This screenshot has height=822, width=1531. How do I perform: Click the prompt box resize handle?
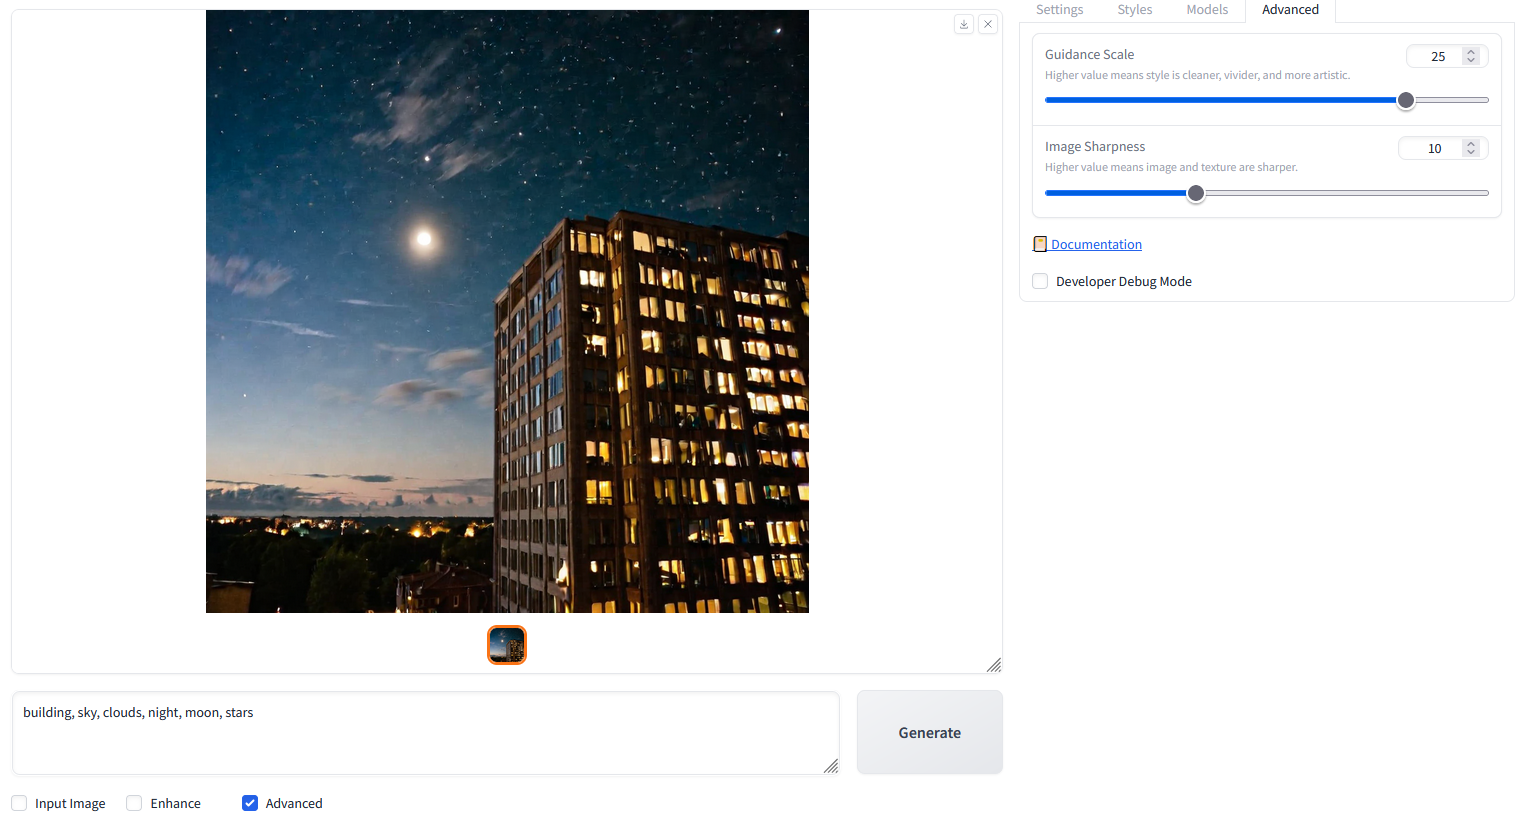(x=831, y=766)
